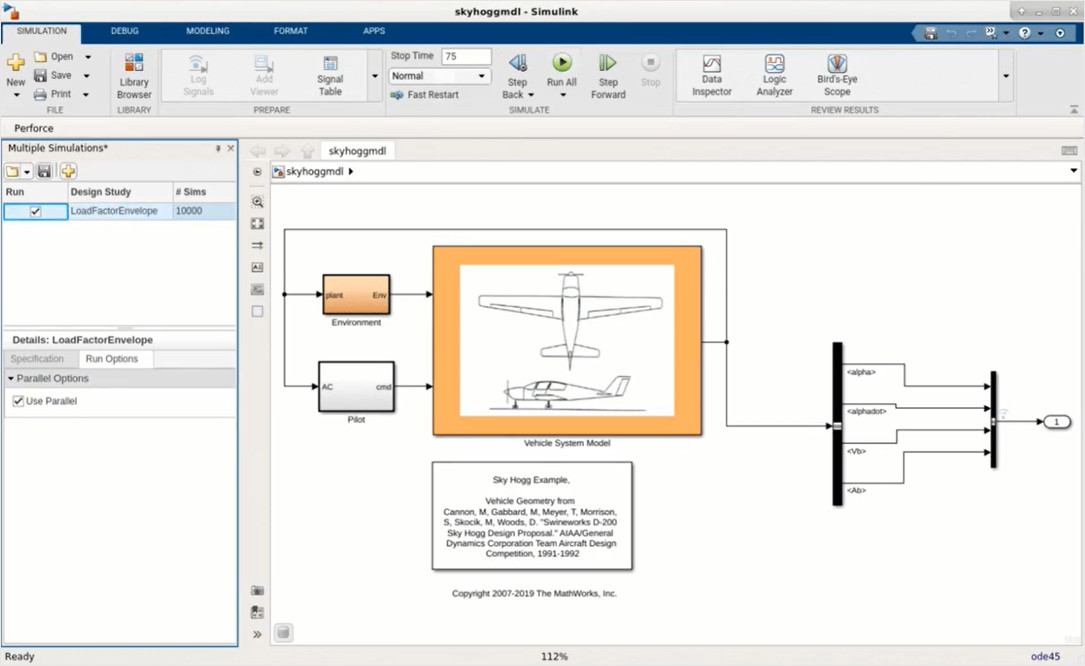The image size is (1085, 666).
Task: Open the Library Browser
Action: pyautogui.click(x=134, y=75)
